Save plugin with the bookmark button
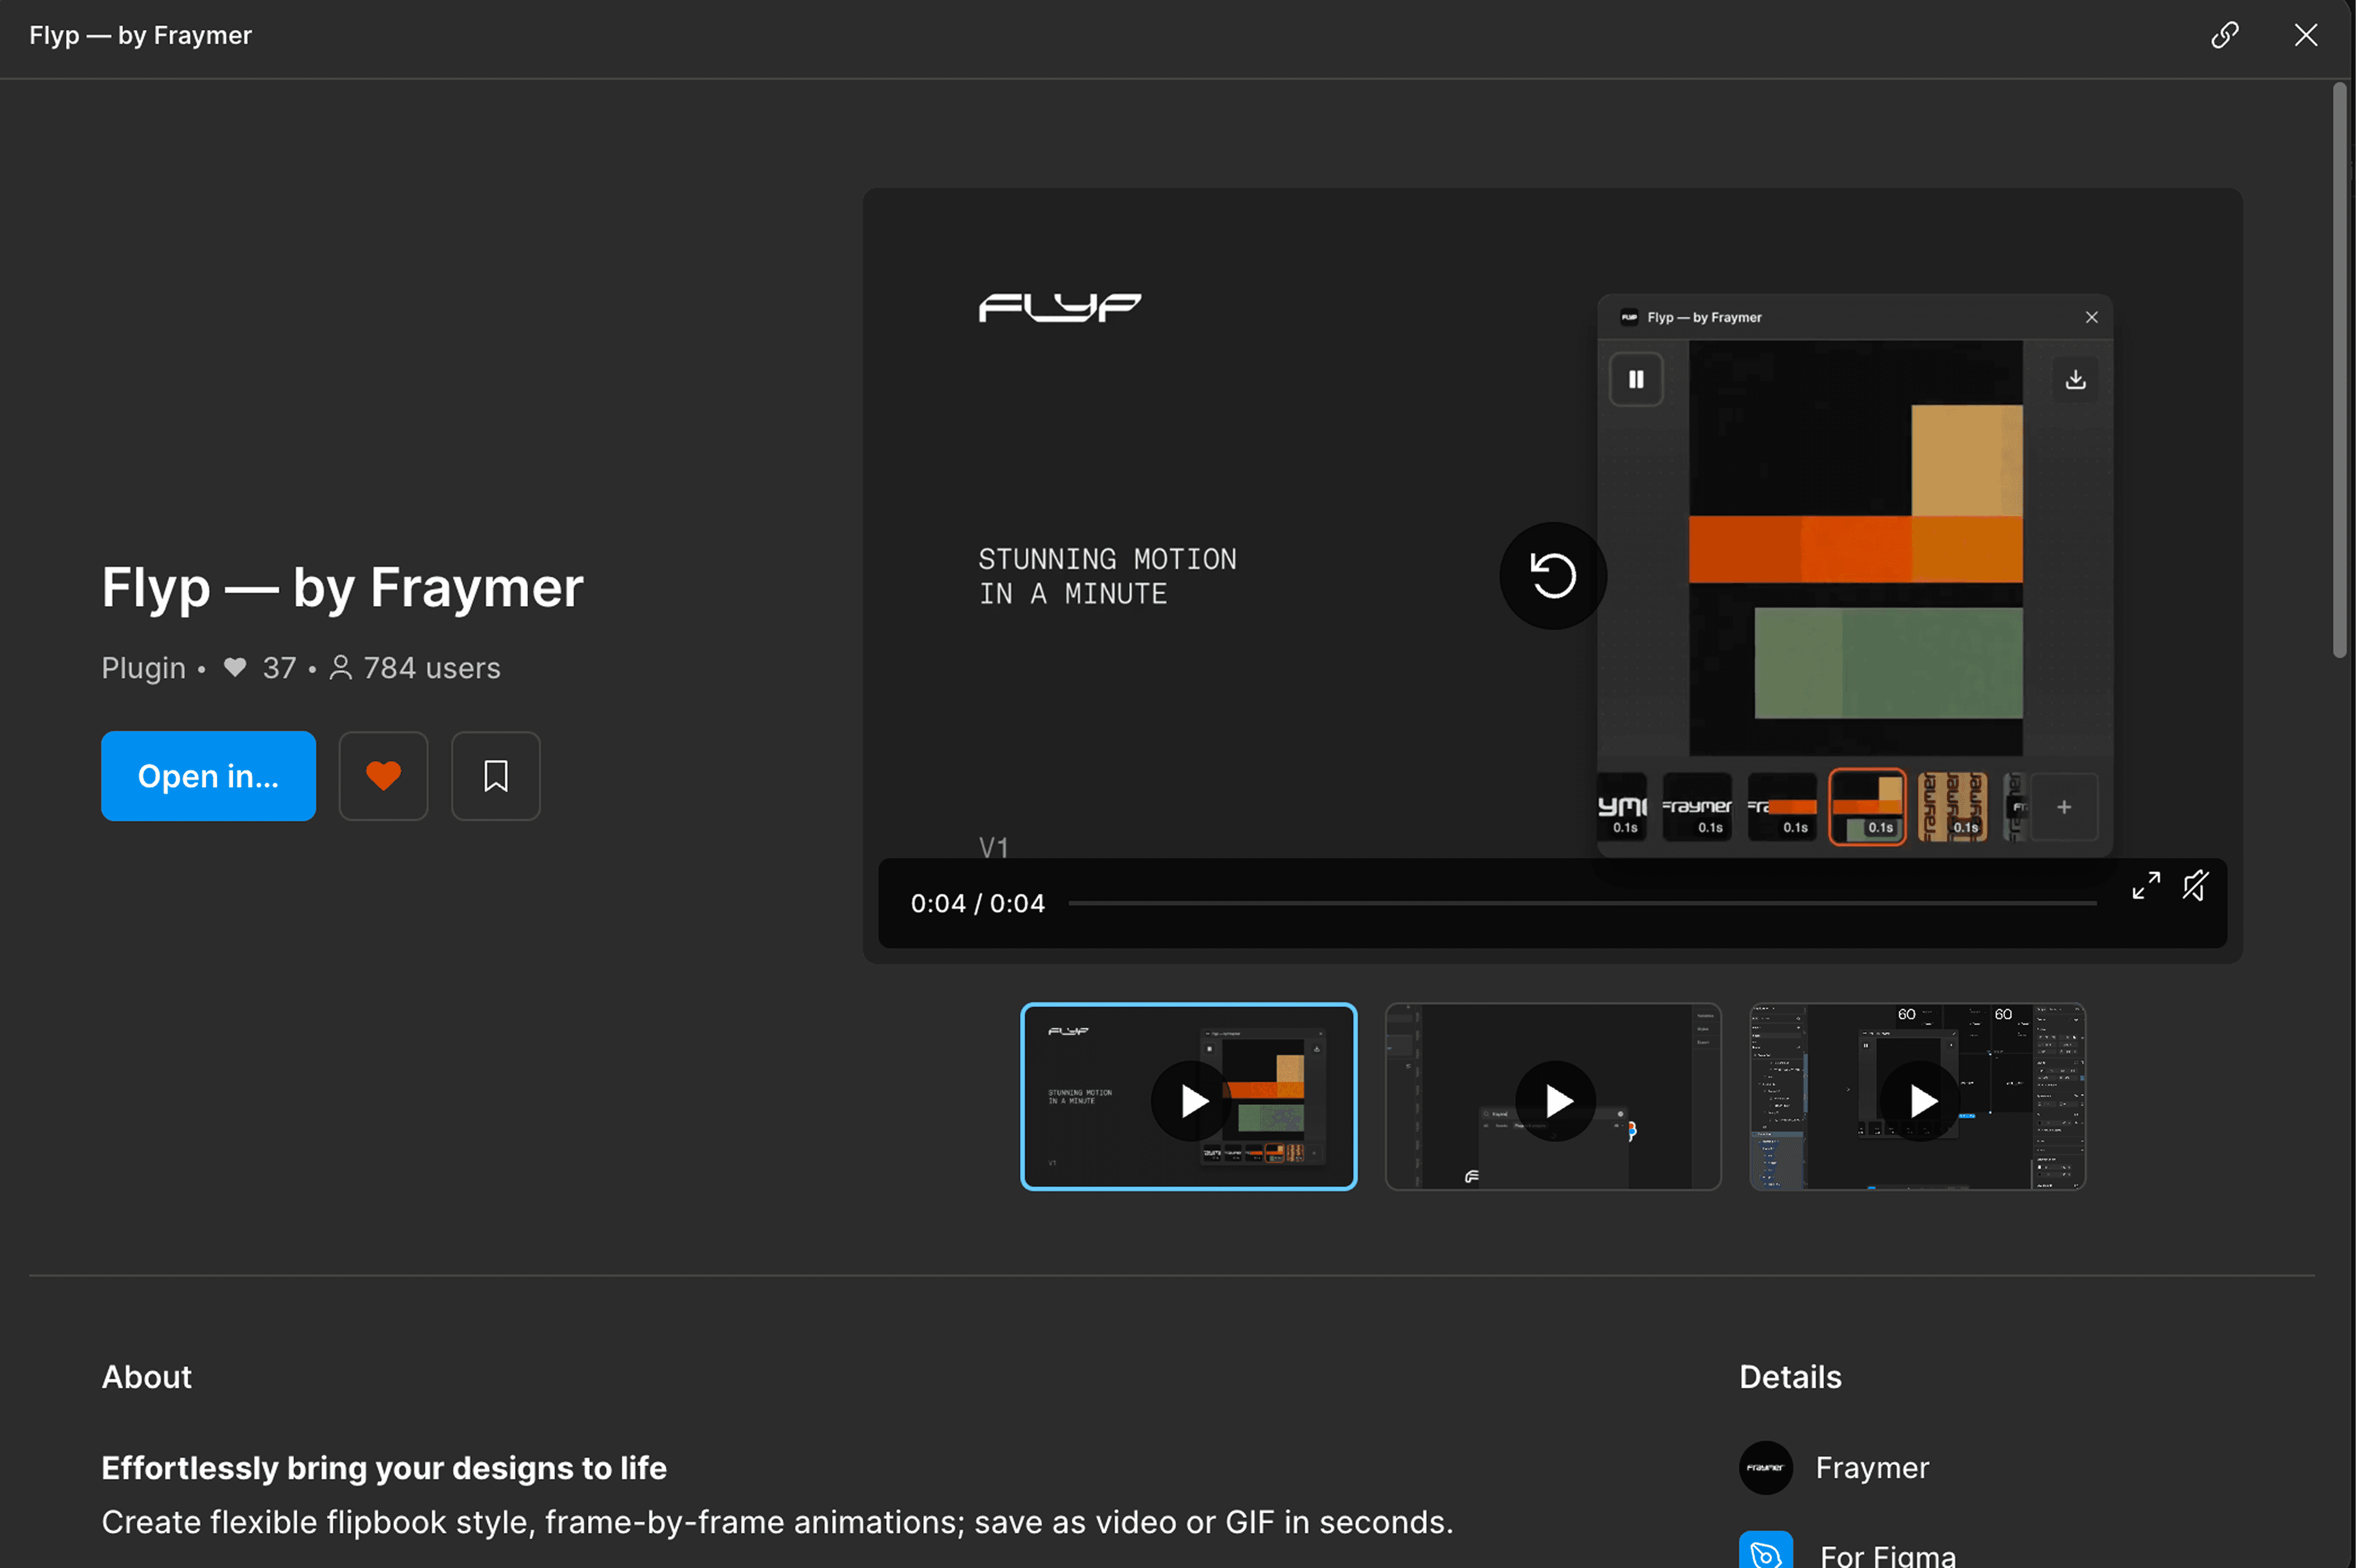 click(496, 776)
